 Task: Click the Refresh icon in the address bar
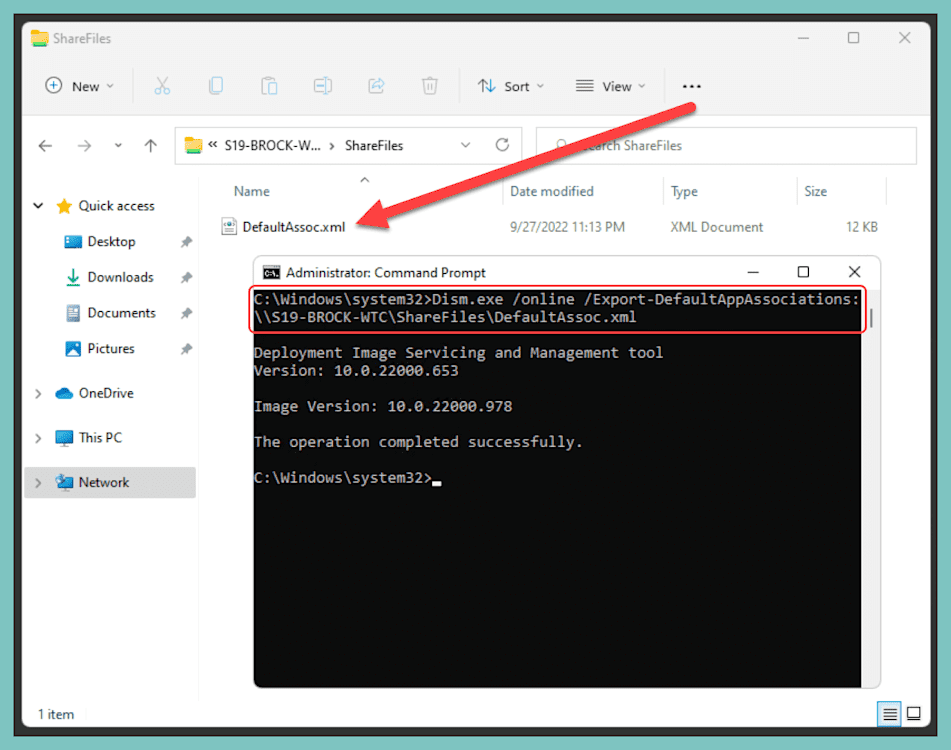pos(503,145)
